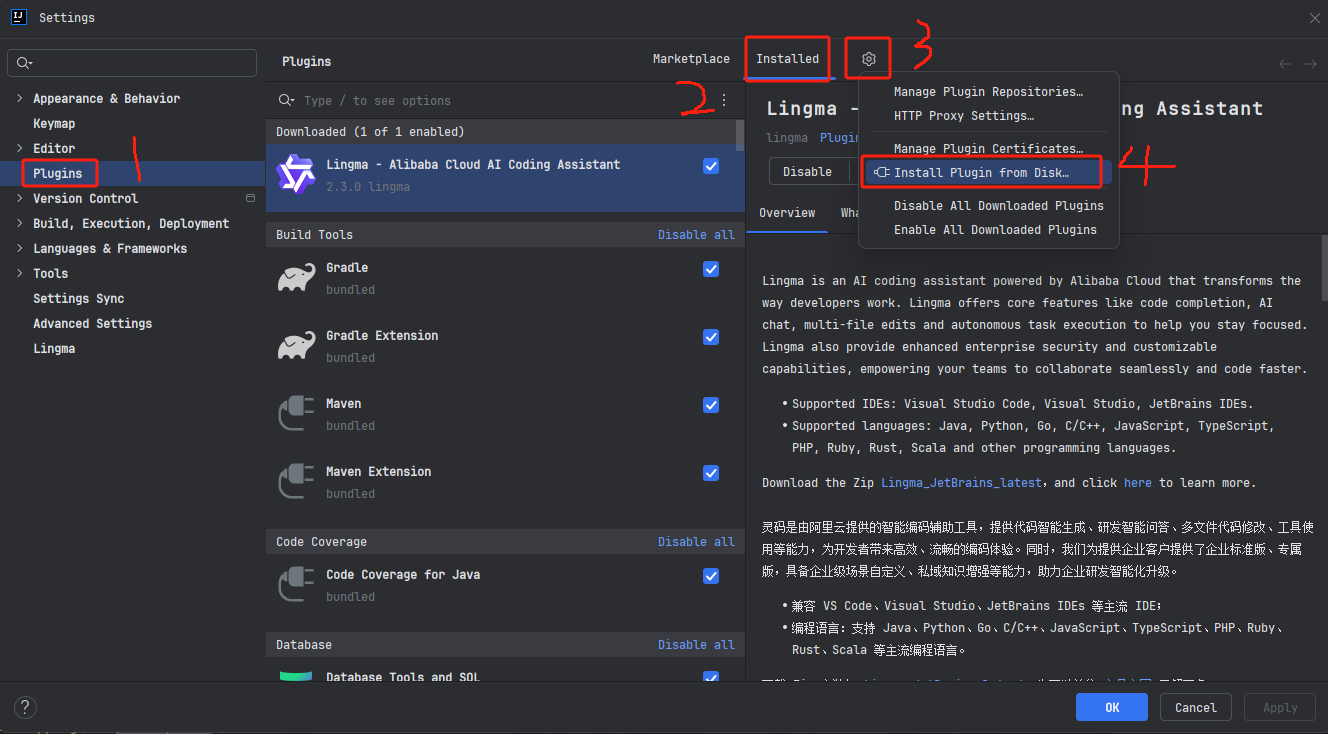Click the Gradle Extension elephant icon
The width and height of the screenshot is (1328, 734).
[x=296, y=346]
